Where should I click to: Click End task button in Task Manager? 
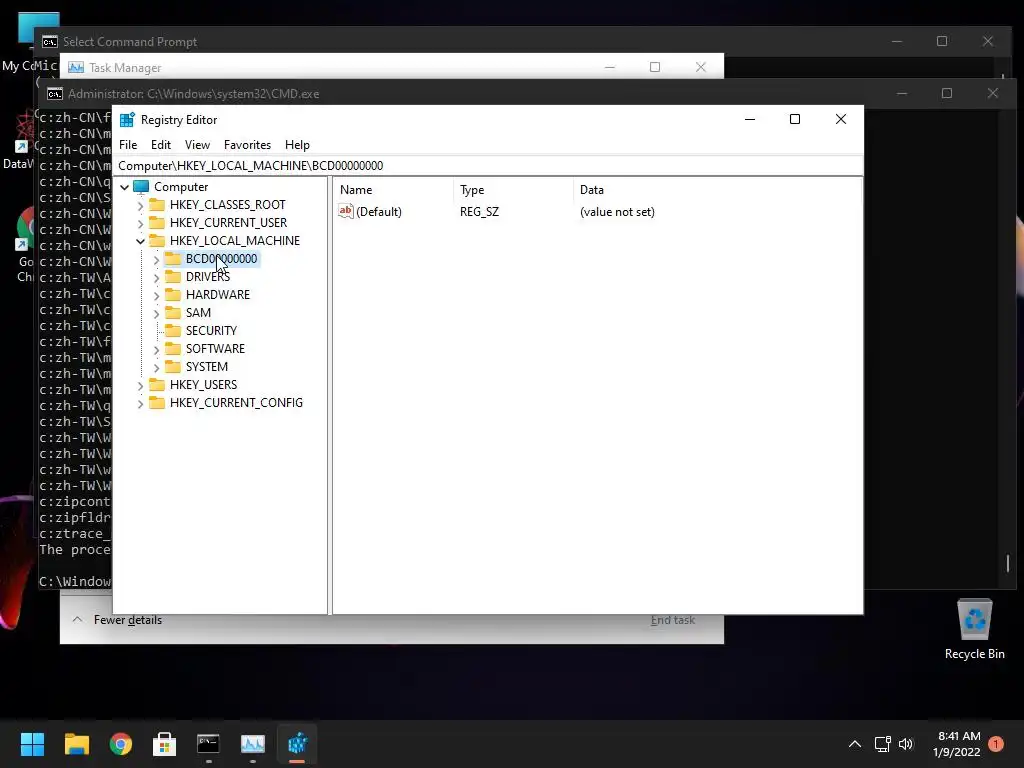tap(673, 620)
